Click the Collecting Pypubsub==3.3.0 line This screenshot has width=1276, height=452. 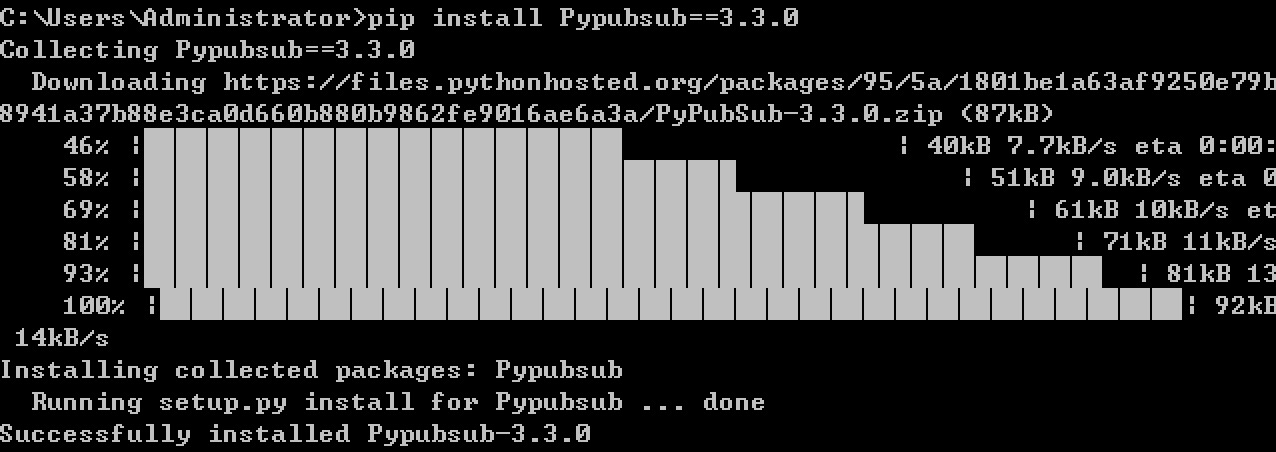click(207, 50)
